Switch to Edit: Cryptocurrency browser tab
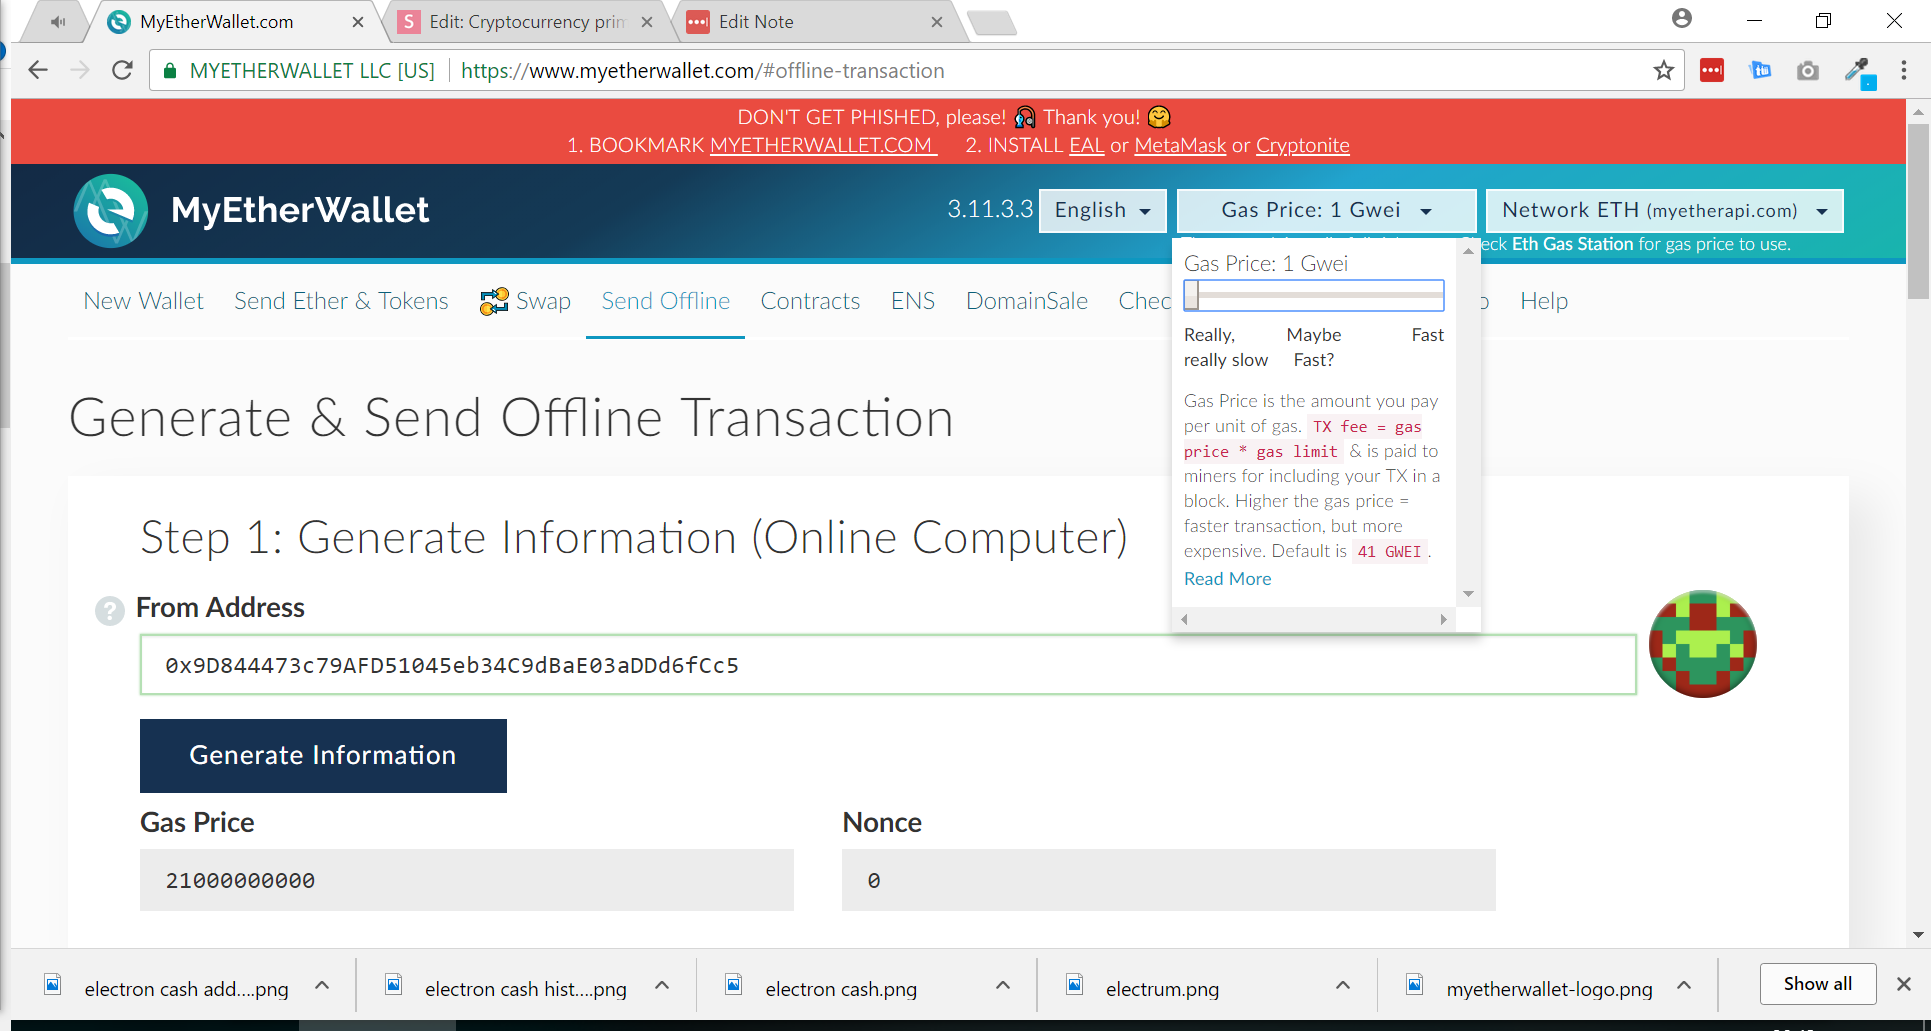This screenshot has height=1031, width=1931. pyautogui.click(x=525, y=22)
